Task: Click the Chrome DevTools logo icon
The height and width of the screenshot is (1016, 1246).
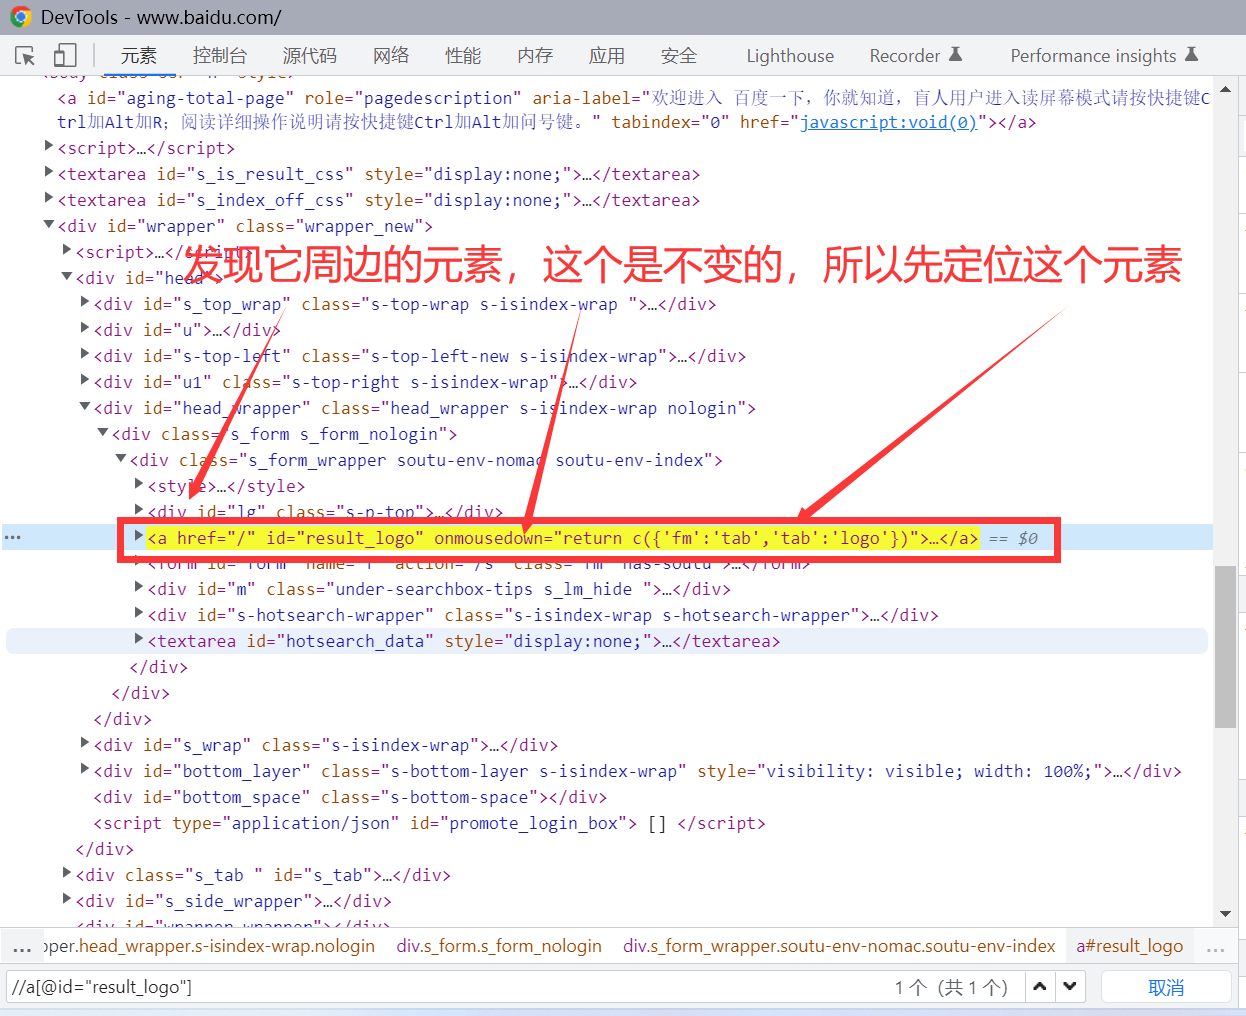Action: (20, 17)
